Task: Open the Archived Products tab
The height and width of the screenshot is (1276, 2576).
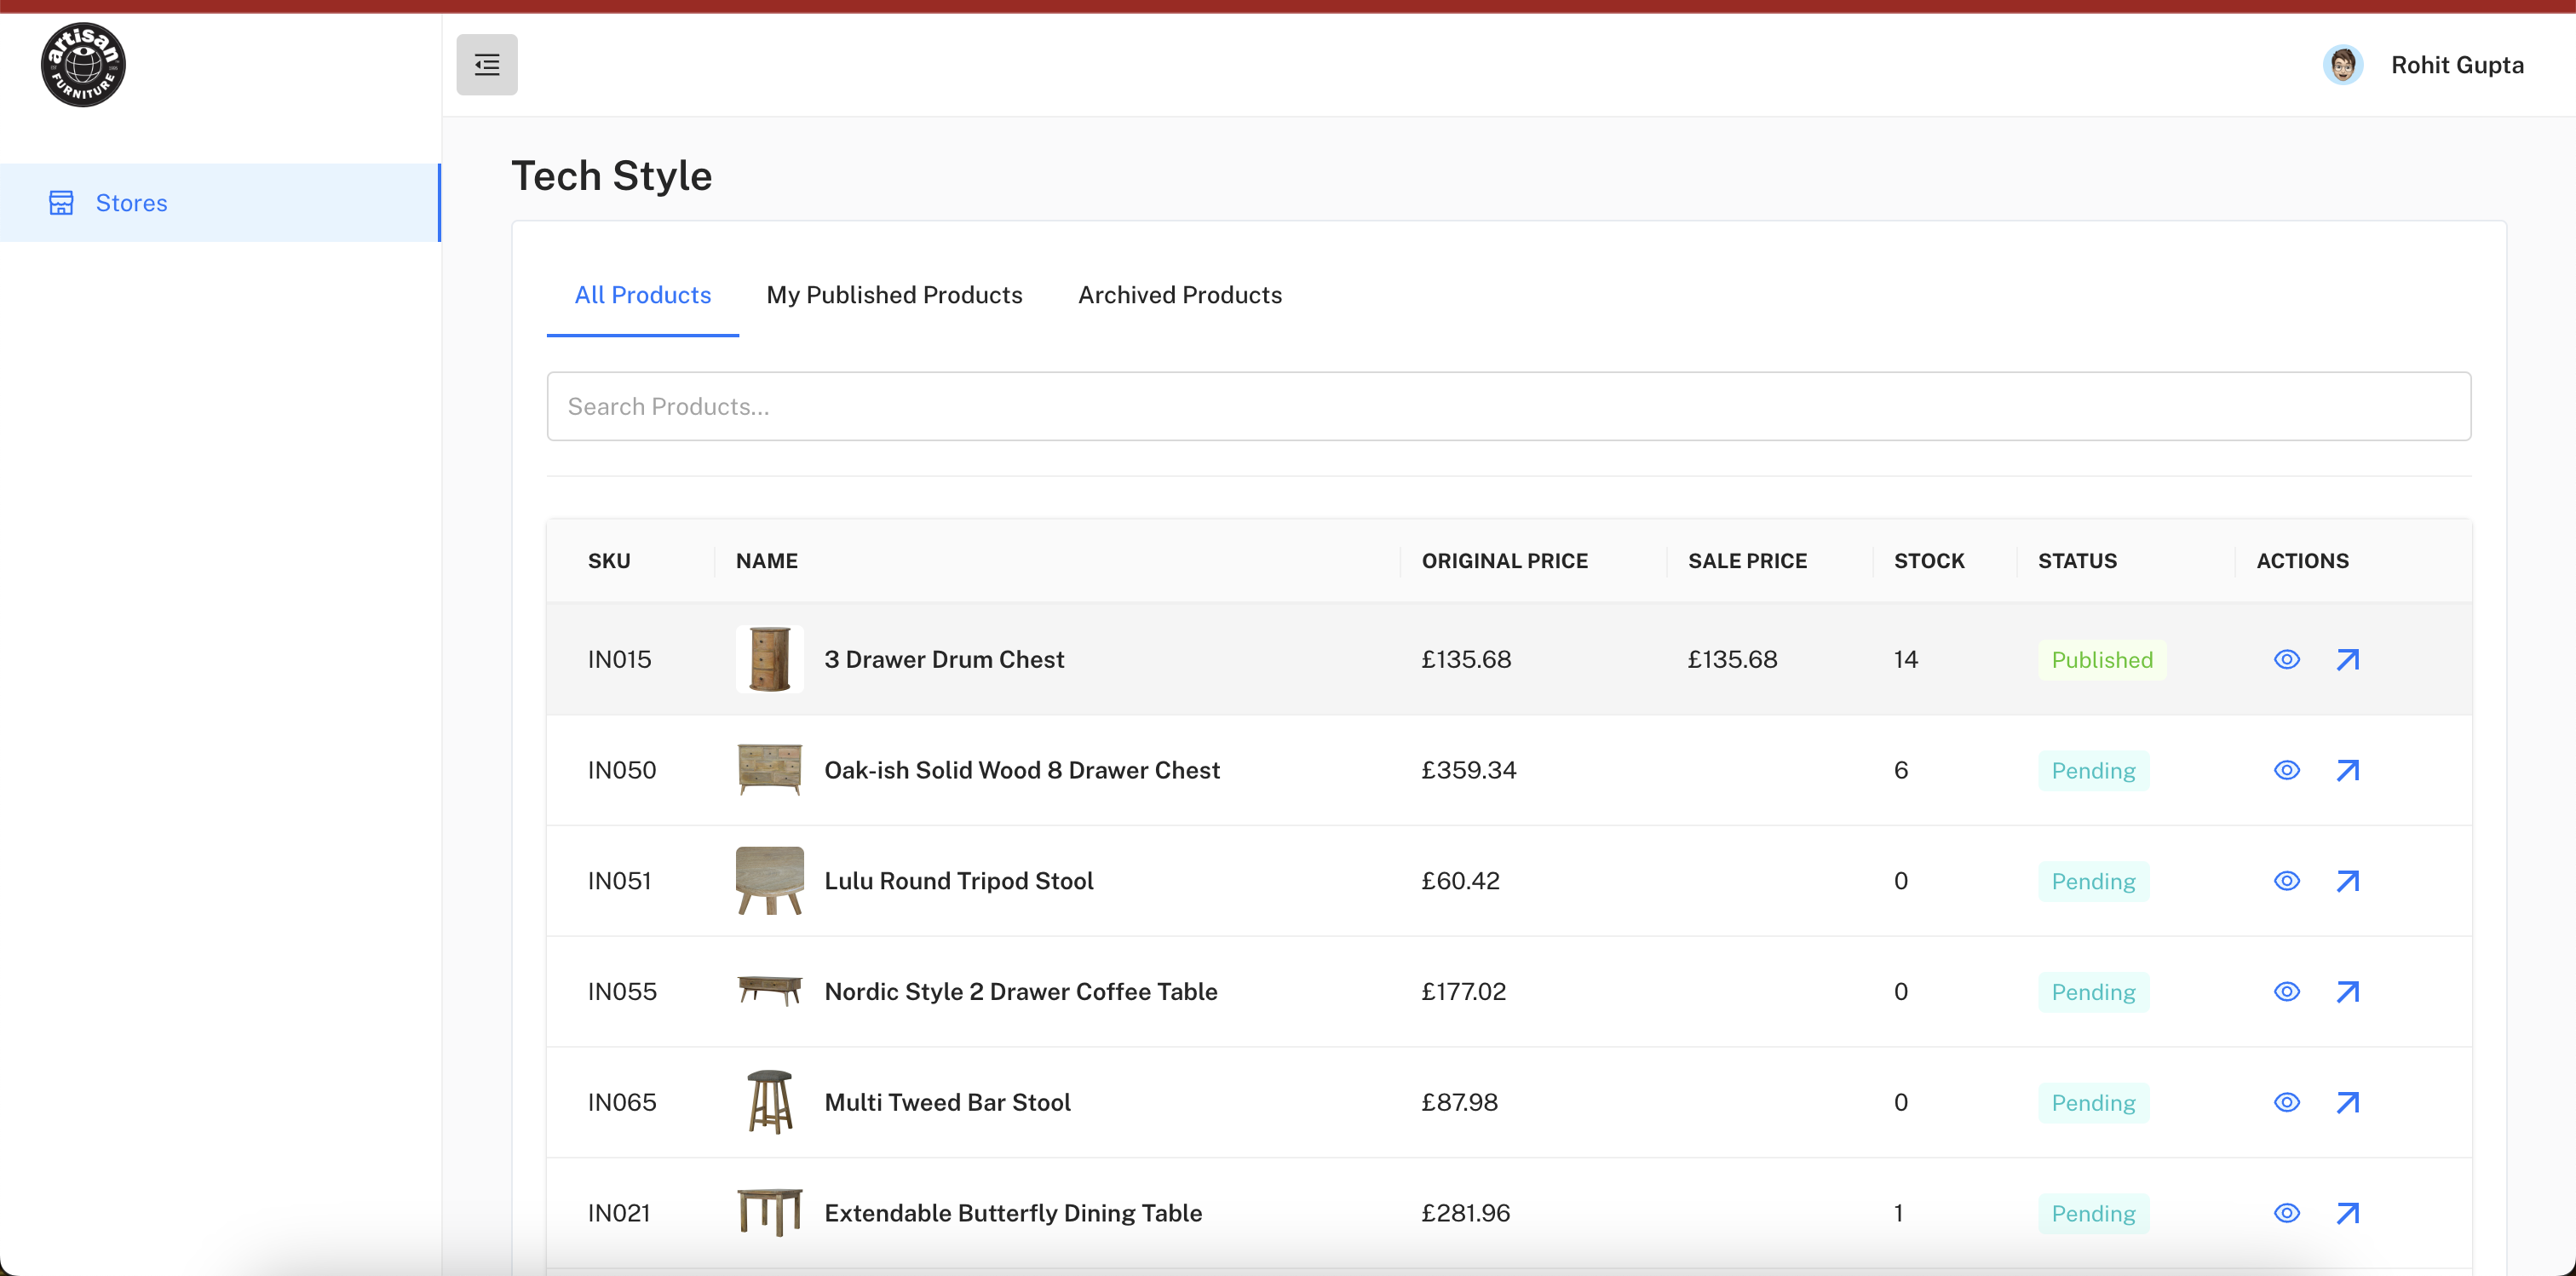Action: pos(1179,295)
